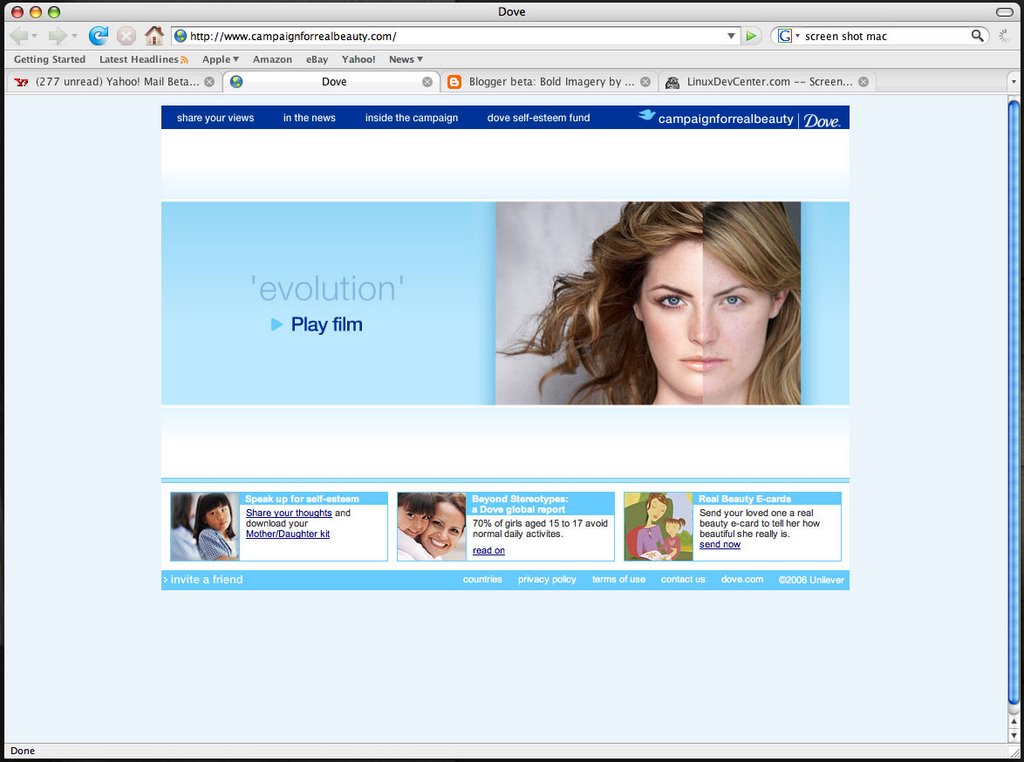1024x762 pixels.
Task: Open 'in the news' menu item
Action: pos(309,118)
